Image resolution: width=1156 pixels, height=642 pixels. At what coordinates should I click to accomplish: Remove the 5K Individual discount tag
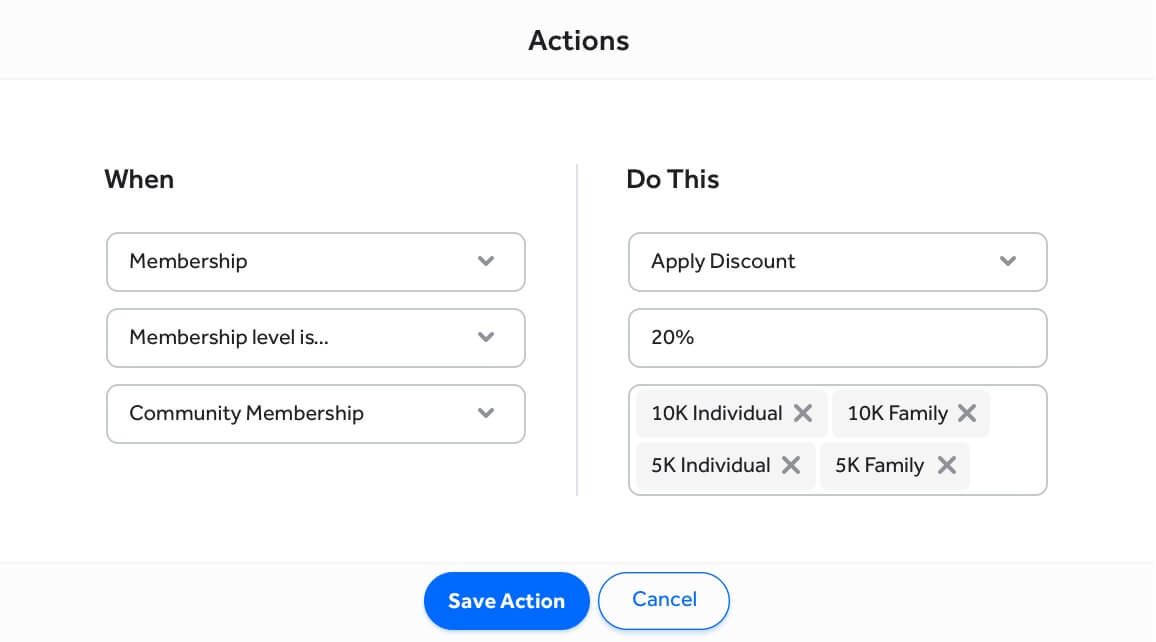click(x=791, y=465)
